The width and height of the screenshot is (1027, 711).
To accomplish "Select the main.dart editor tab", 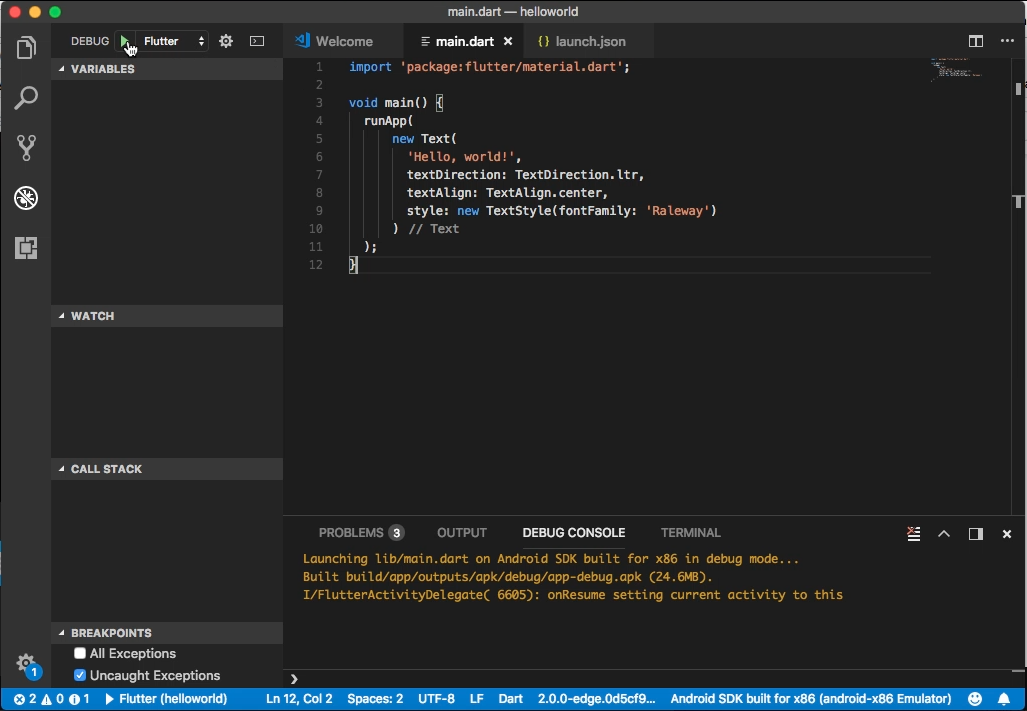I will tap(464, 41).
